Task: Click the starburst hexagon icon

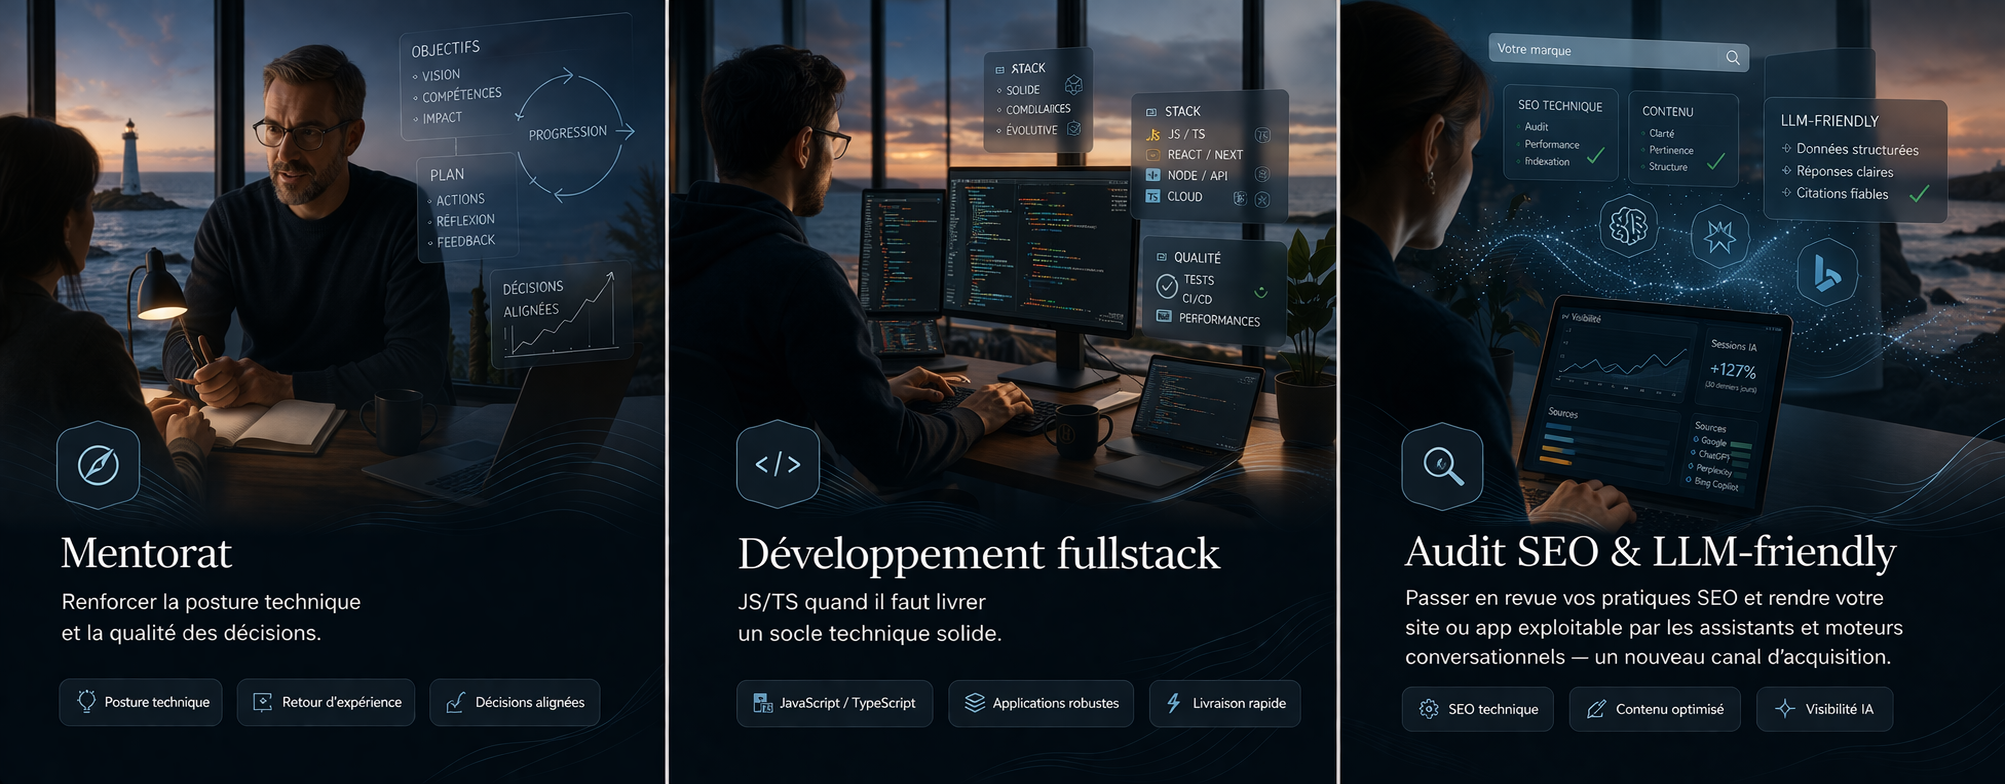Action: (x=1719, y=237)
